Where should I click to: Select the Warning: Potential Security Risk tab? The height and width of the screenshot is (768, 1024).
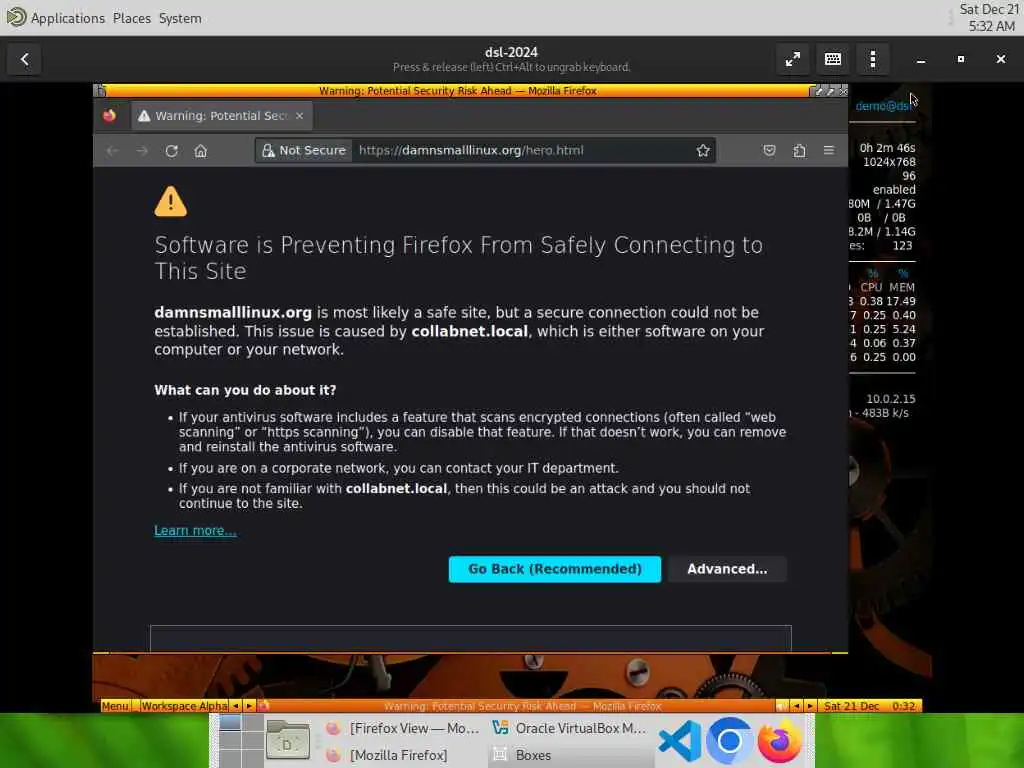coord(221,116)
